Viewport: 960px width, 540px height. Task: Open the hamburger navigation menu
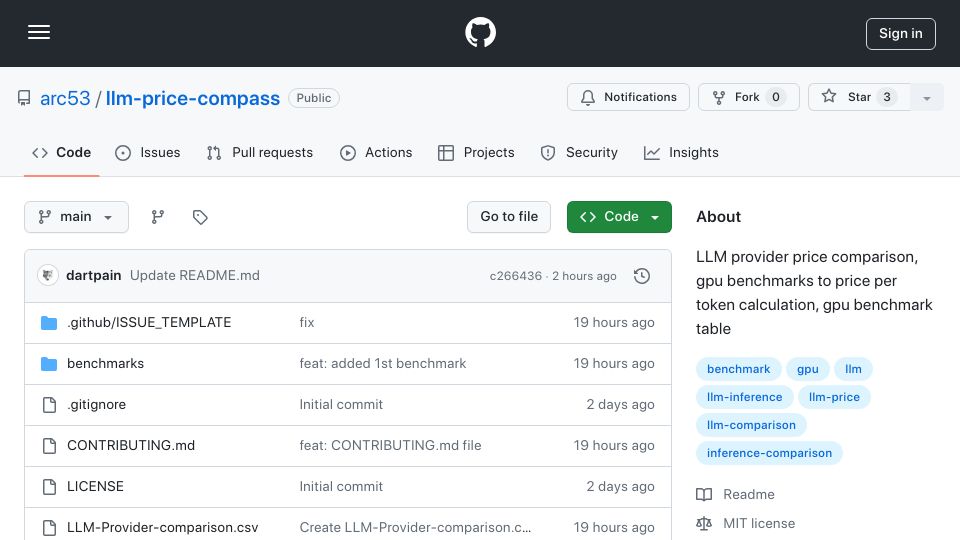(39, 32)
